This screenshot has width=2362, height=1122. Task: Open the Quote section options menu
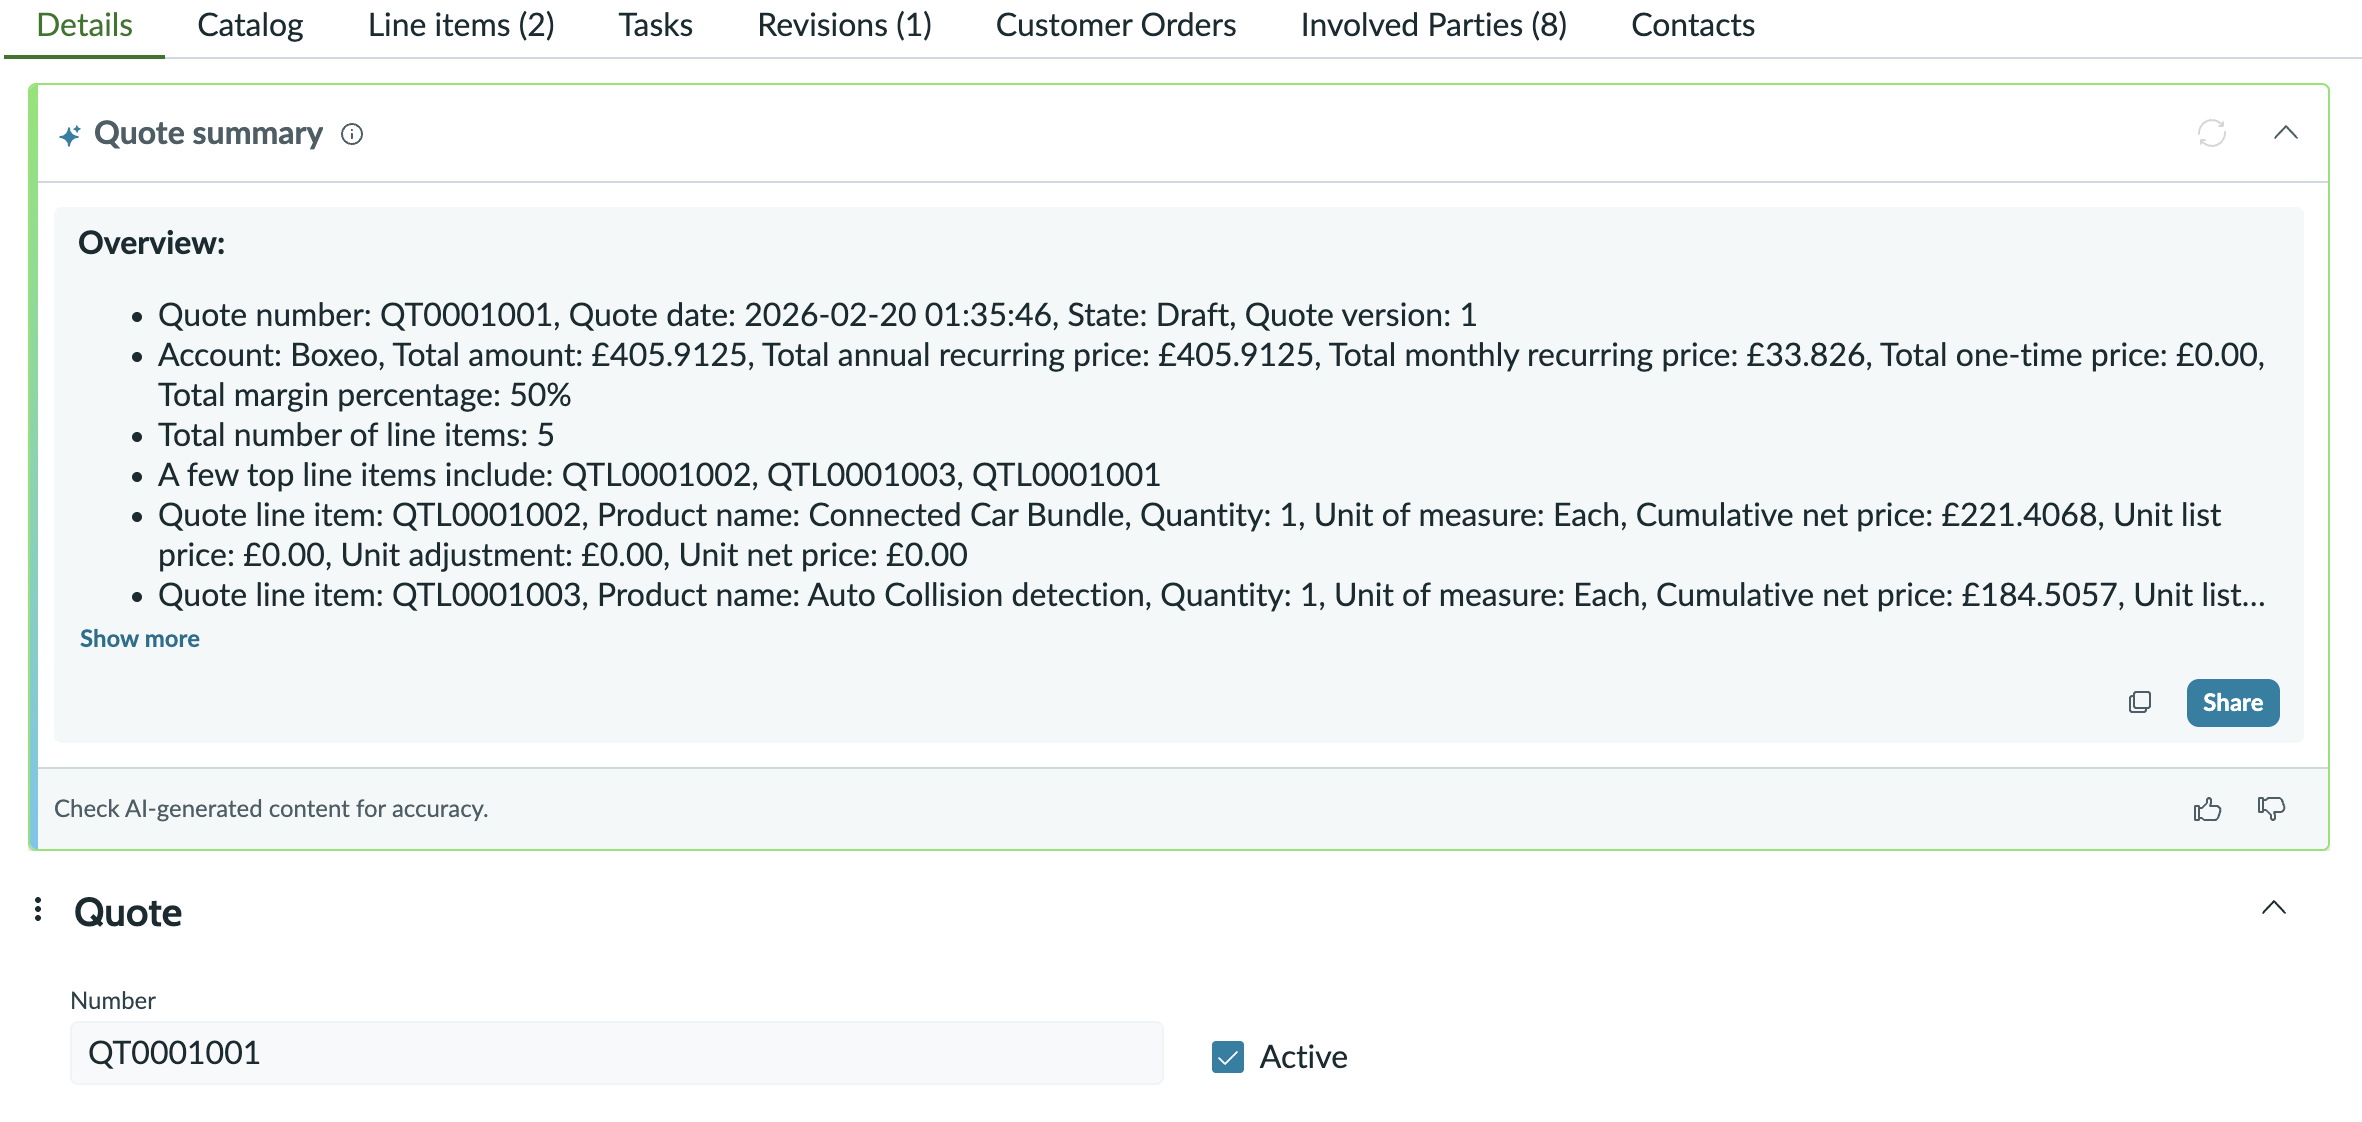tap(38, 909)
